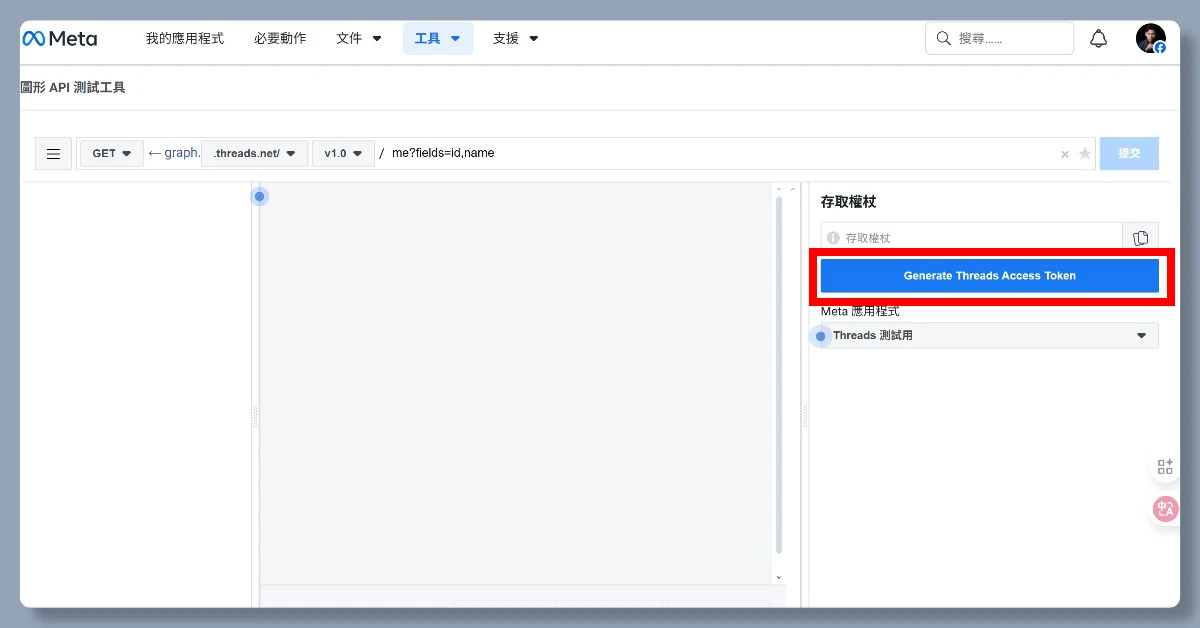The image size is (1200, 628).
Task: Click the 存取權杖 section heading
Action: coord(848,202)
